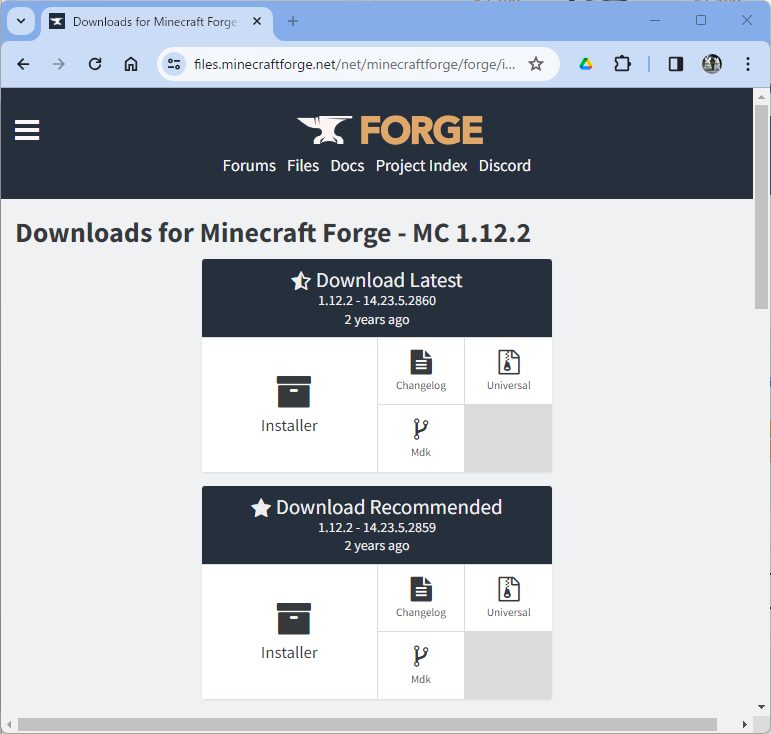Expand the tab search dropdown arrow
The image size is (771, 734).
tap(21, 21)
